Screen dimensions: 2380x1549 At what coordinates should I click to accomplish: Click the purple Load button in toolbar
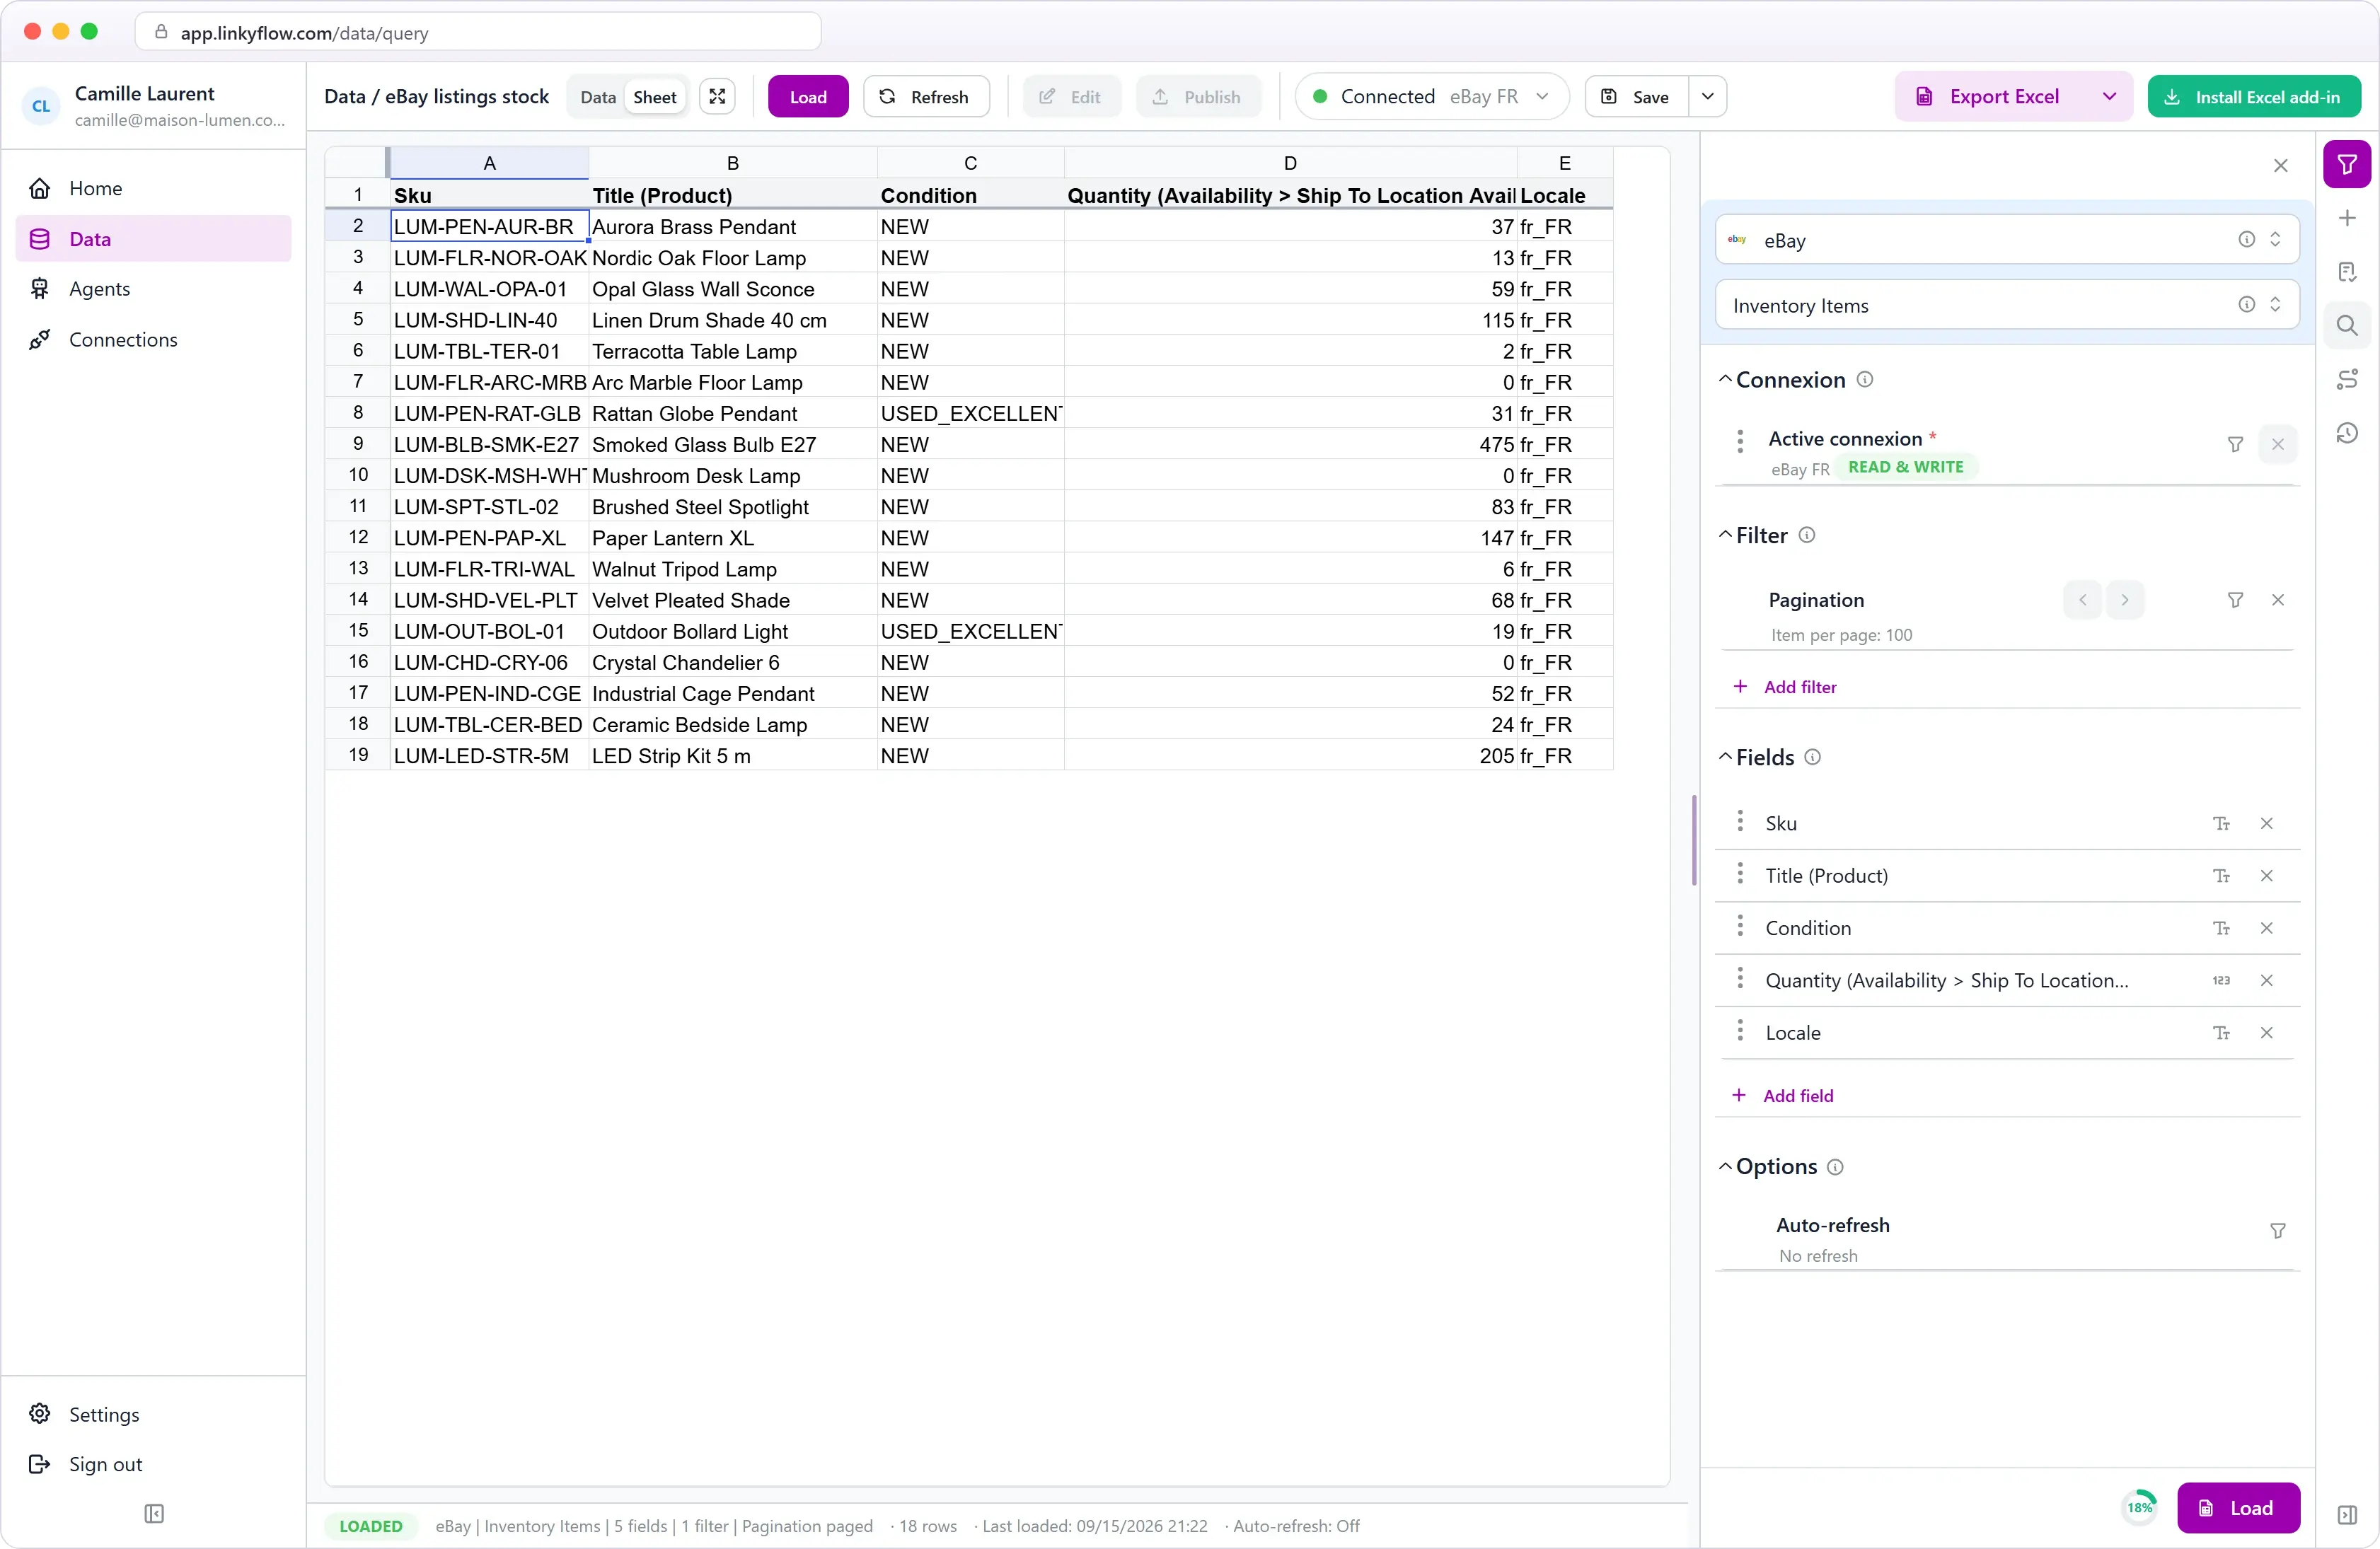(x=808, y=97)
